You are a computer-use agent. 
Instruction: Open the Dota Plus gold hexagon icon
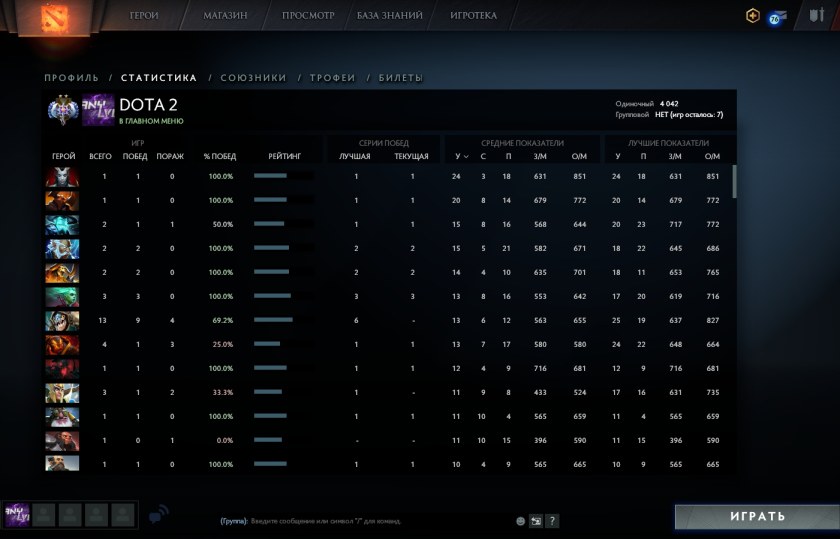753,16
